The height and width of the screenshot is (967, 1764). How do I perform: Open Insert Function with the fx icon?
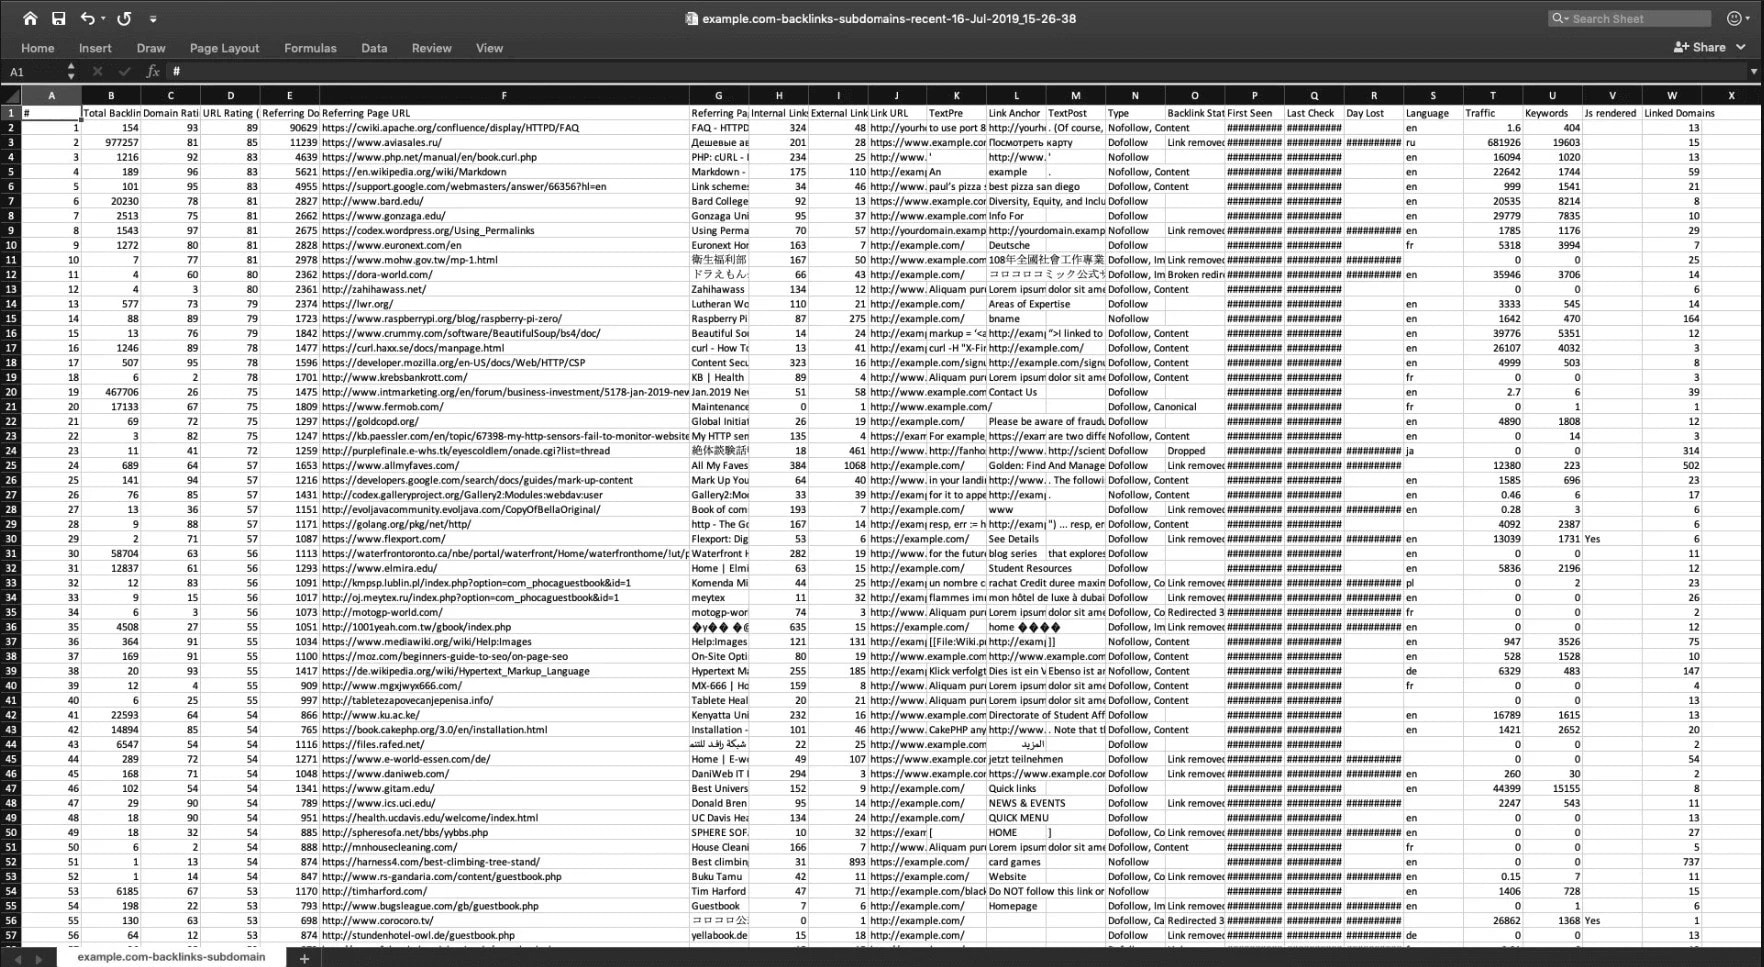pos(152,71)
